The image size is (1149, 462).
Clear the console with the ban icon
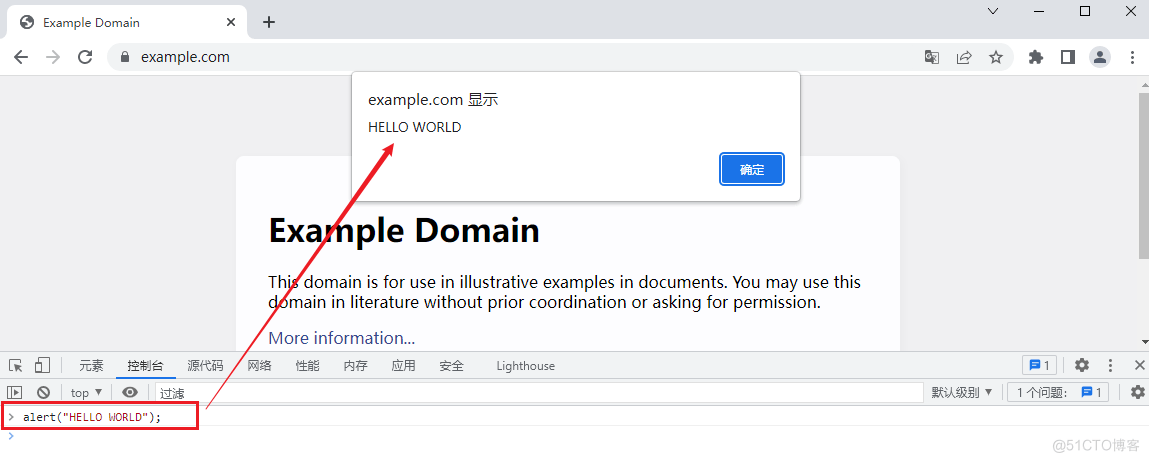point(43,392)
